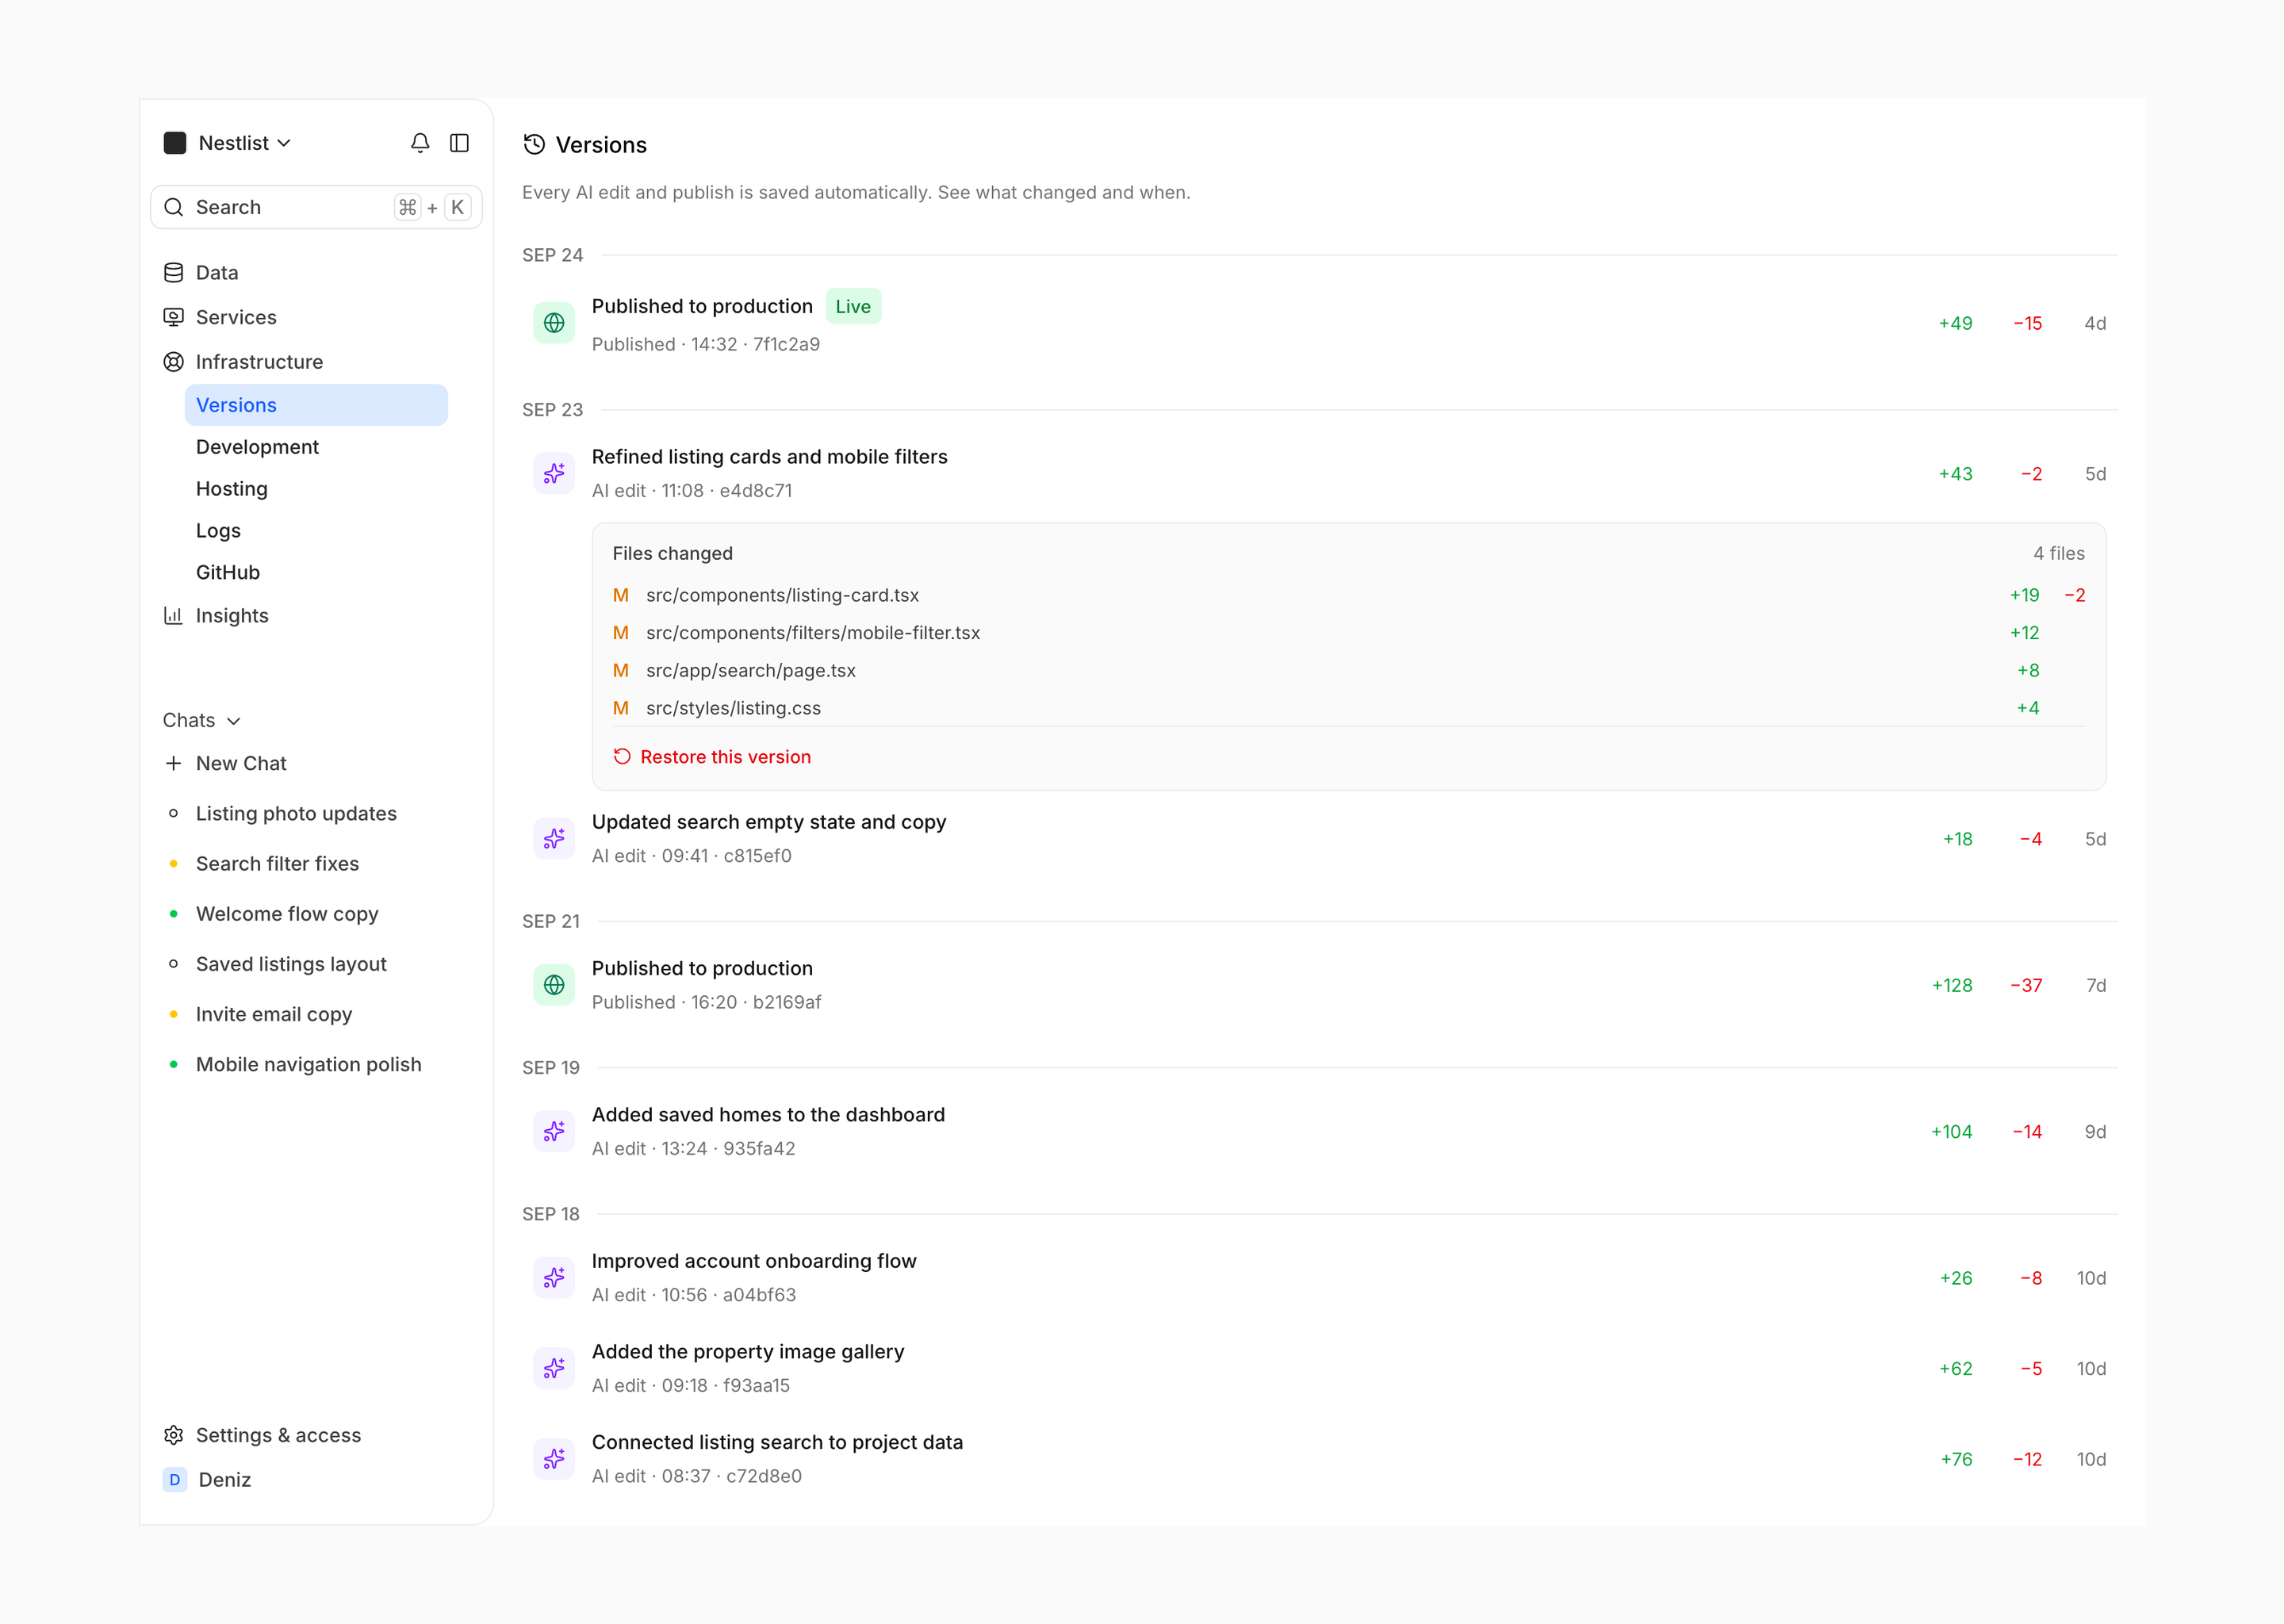Click the Versions history clock icon
The height and width of the screenshot is (1624, 2284).
pyautogui.click(x=534, y=144)
